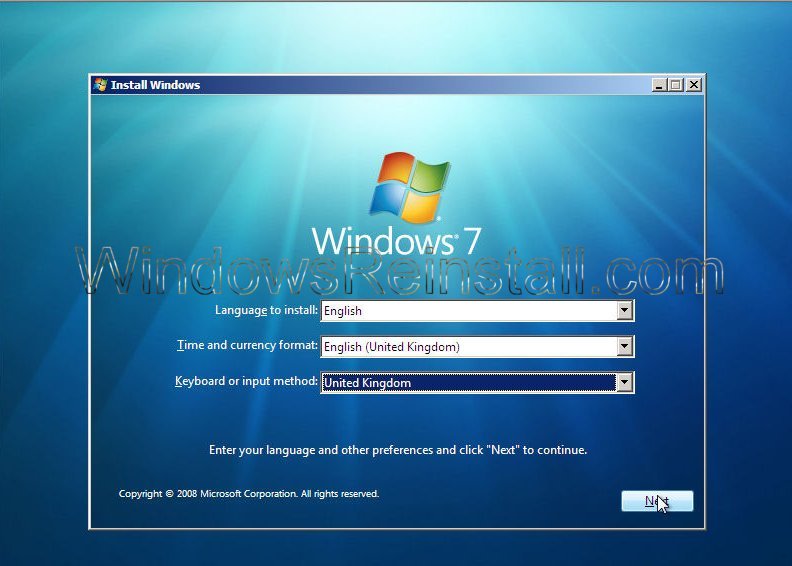Click the Windows 7 wordmark text
This screenshot has width=792, height=566.
pyautogui.click(x=397, y=242)
